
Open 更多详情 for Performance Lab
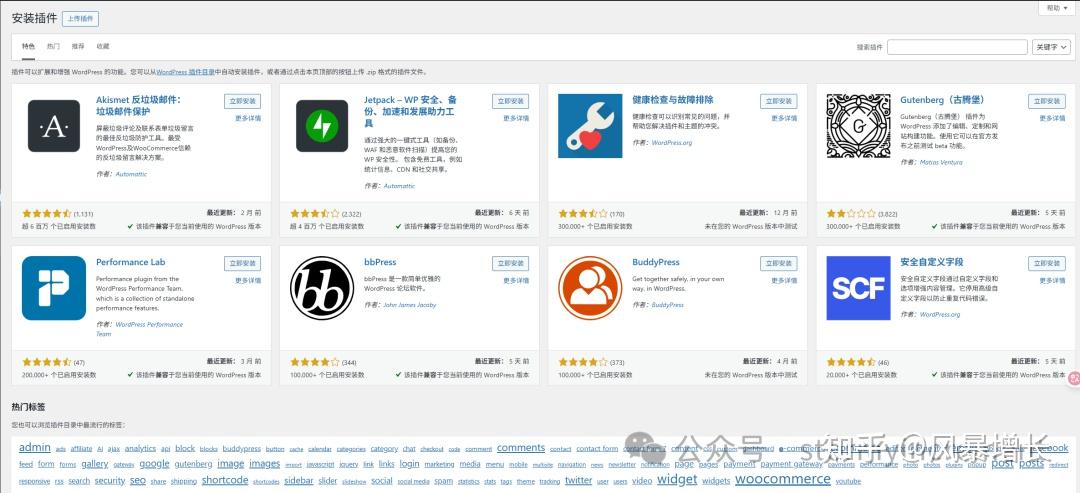tap(248, 280)
